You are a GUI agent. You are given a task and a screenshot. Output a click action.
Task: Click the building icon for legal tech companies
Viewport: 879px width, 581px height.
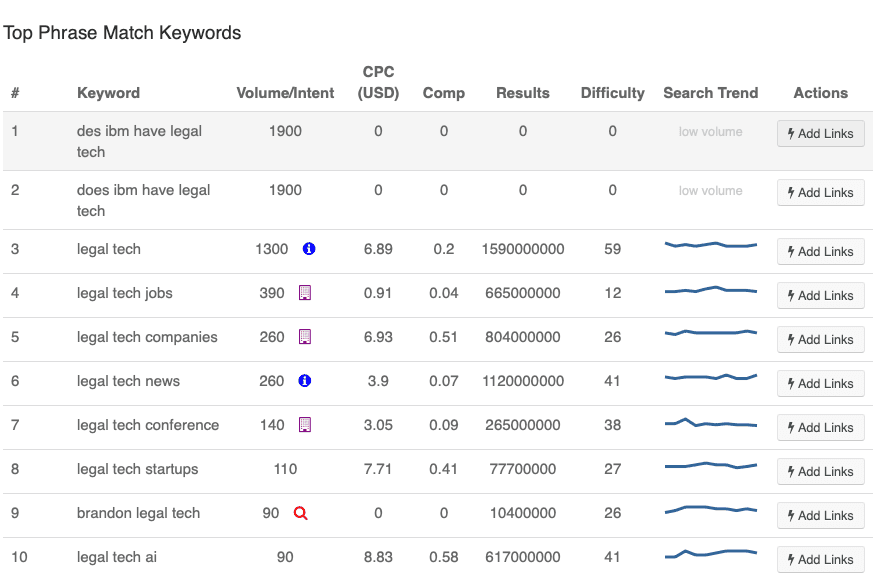coord(305,337)
